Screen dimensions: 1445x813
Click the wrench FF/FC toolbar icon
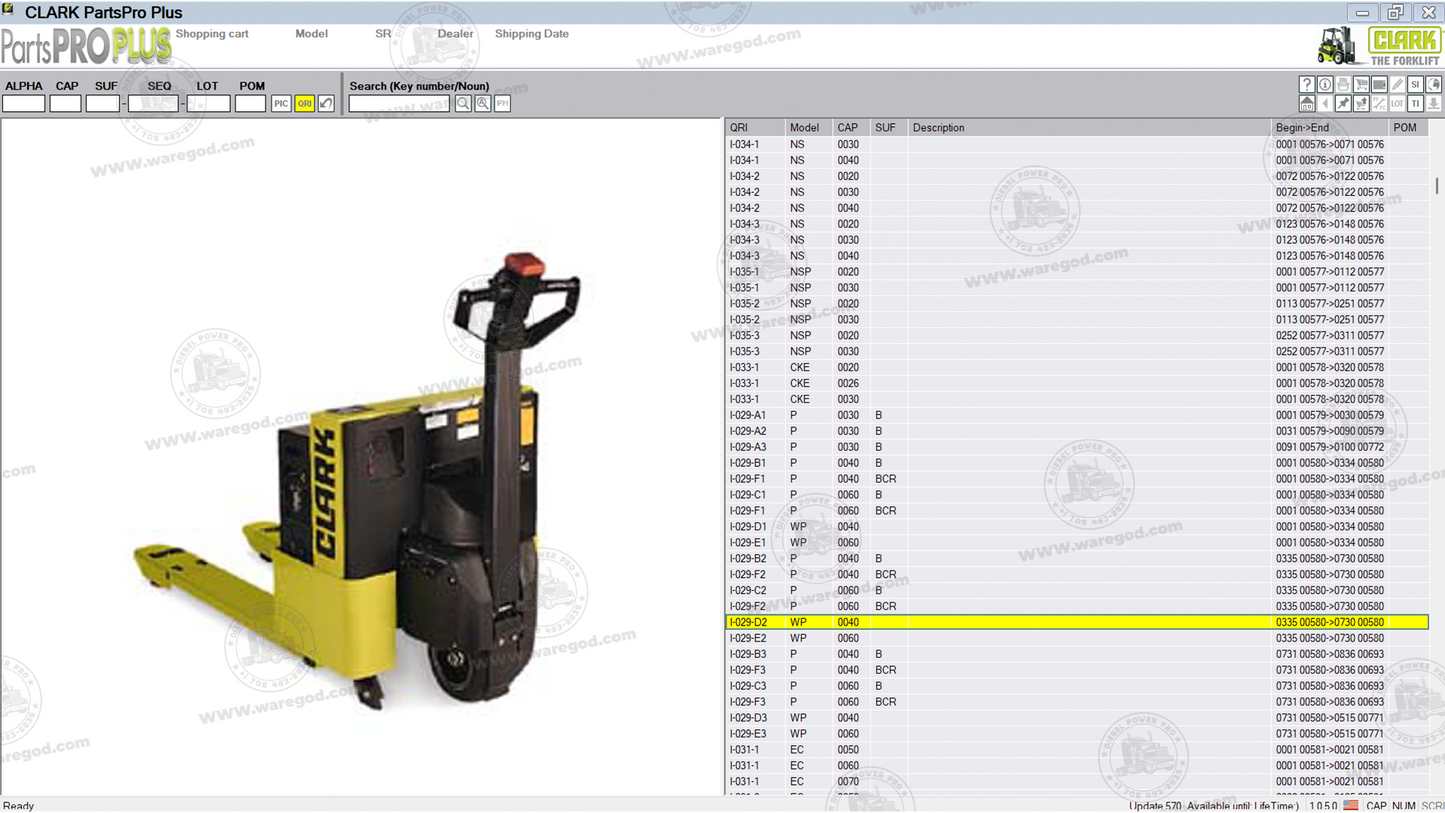pyautogui.click(x=1379, y=103)
